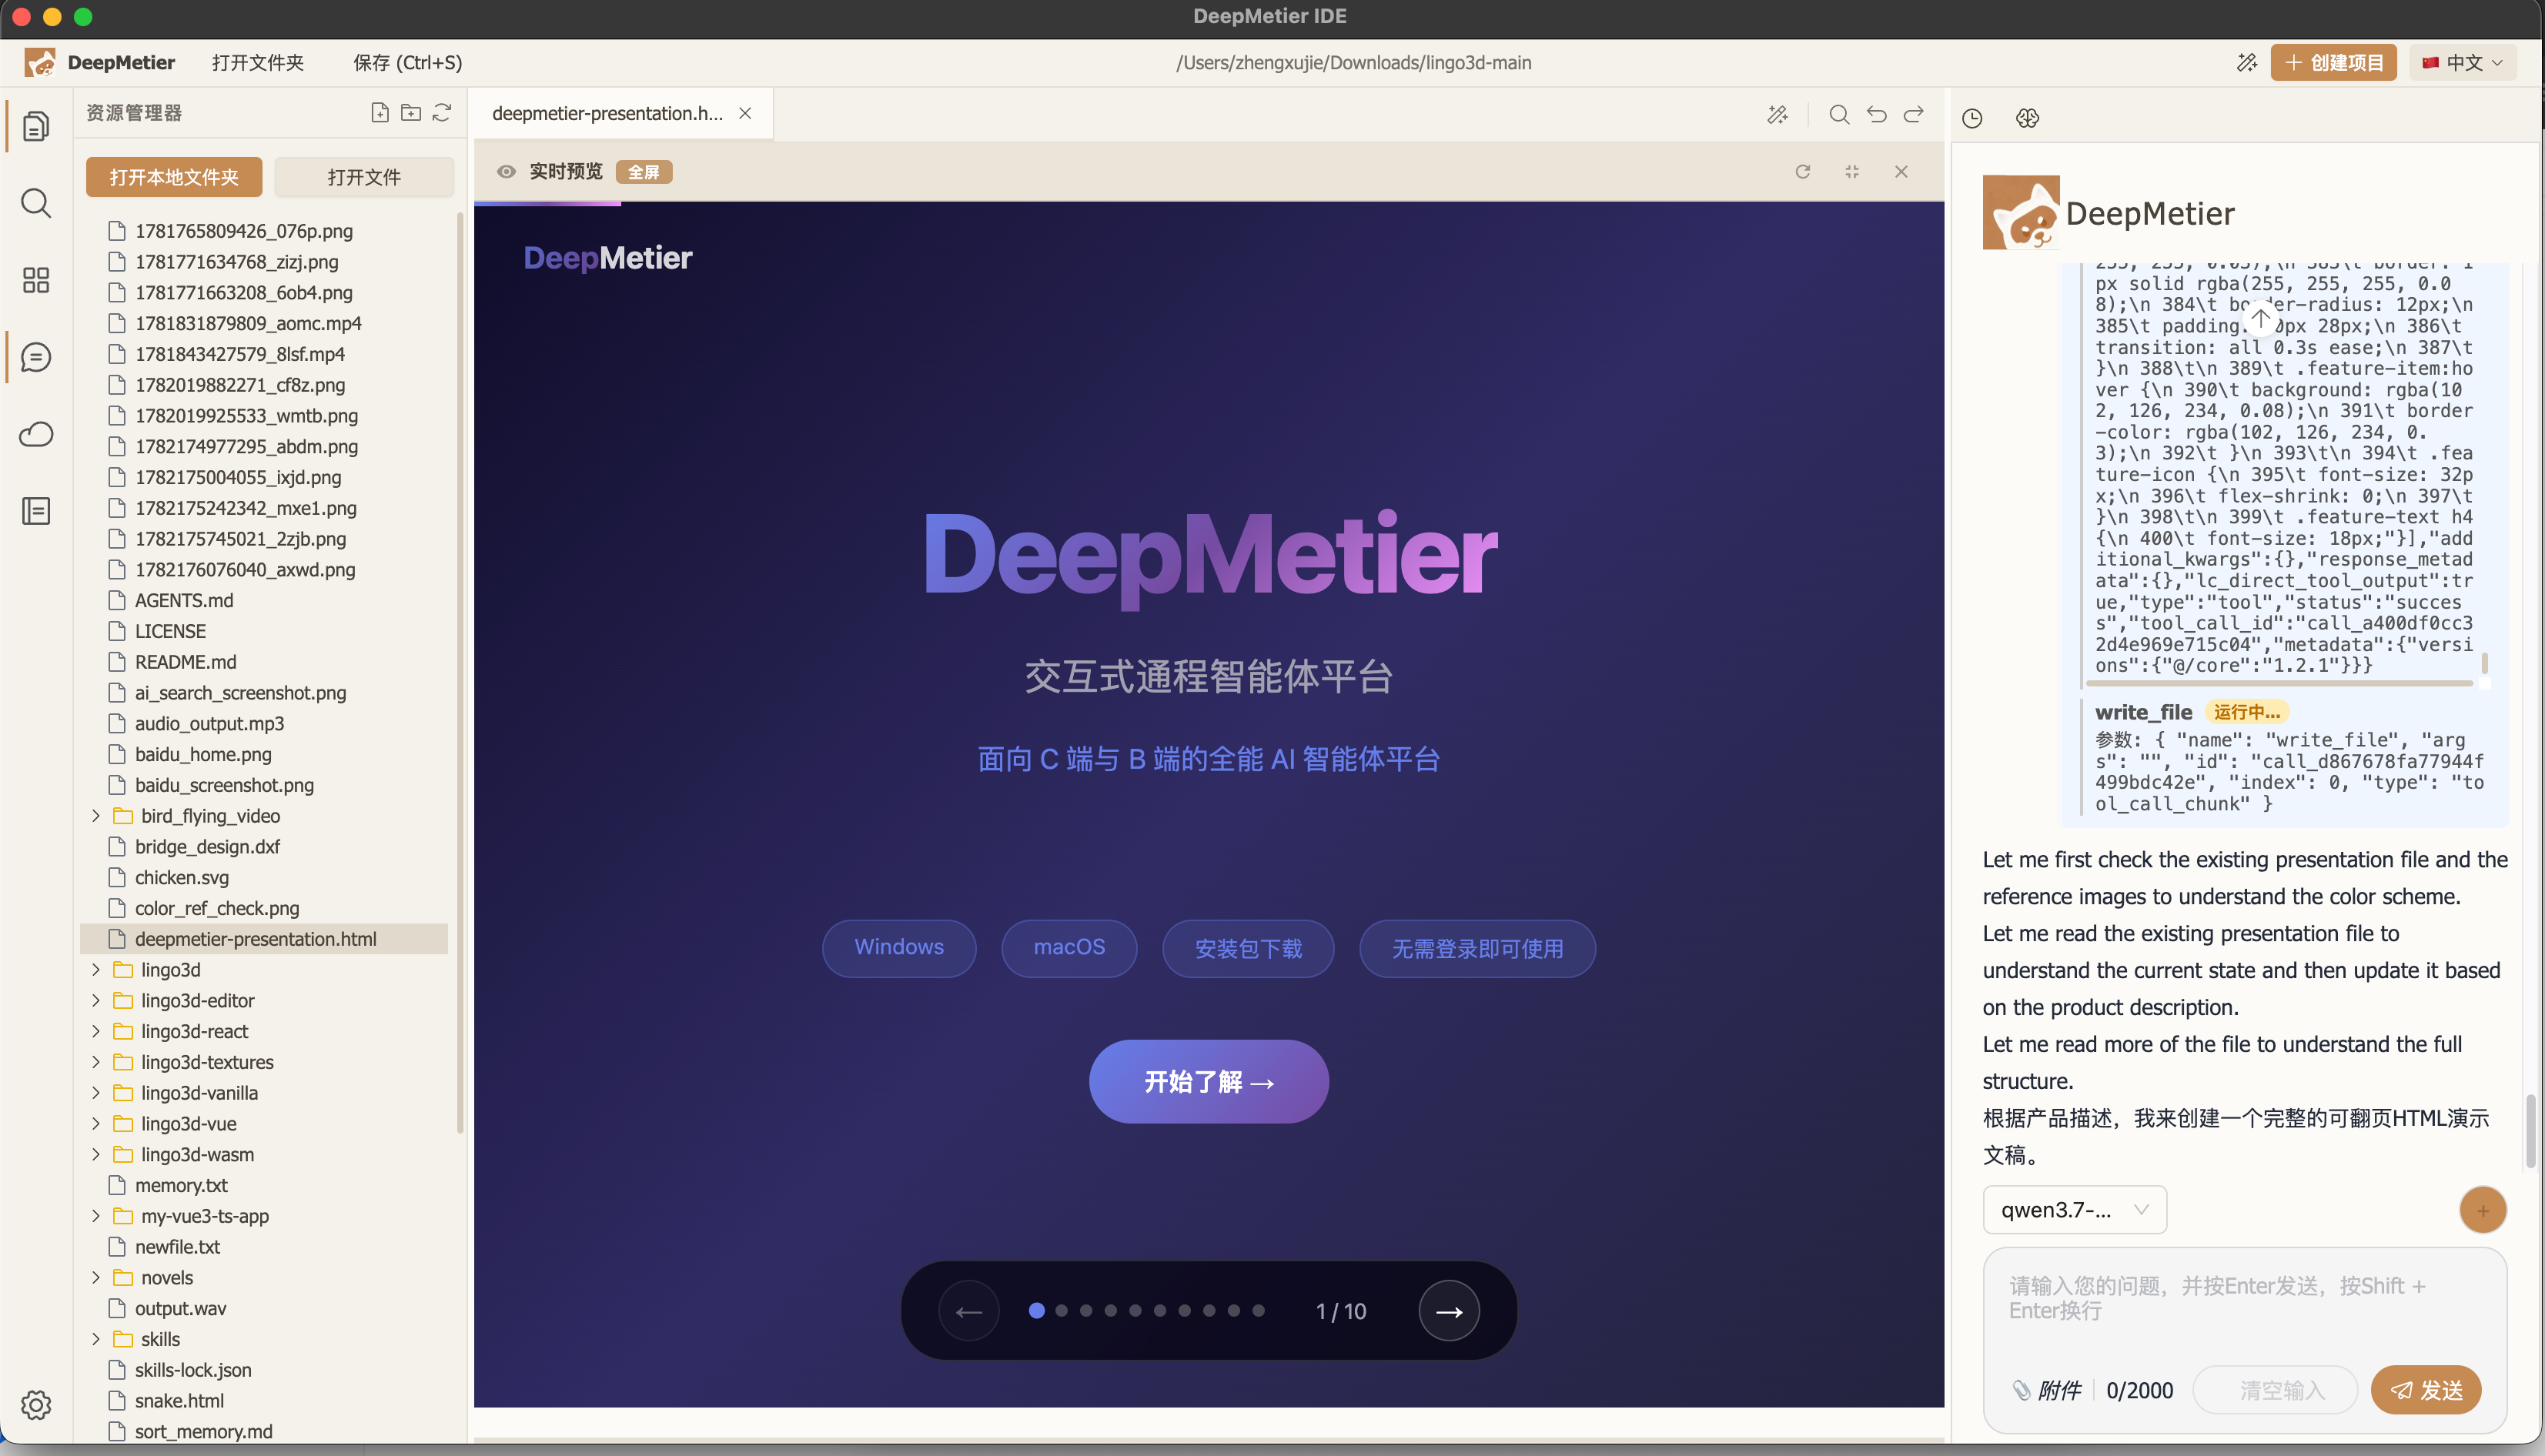Open settings gear in sidebar

pos(36,1405)
